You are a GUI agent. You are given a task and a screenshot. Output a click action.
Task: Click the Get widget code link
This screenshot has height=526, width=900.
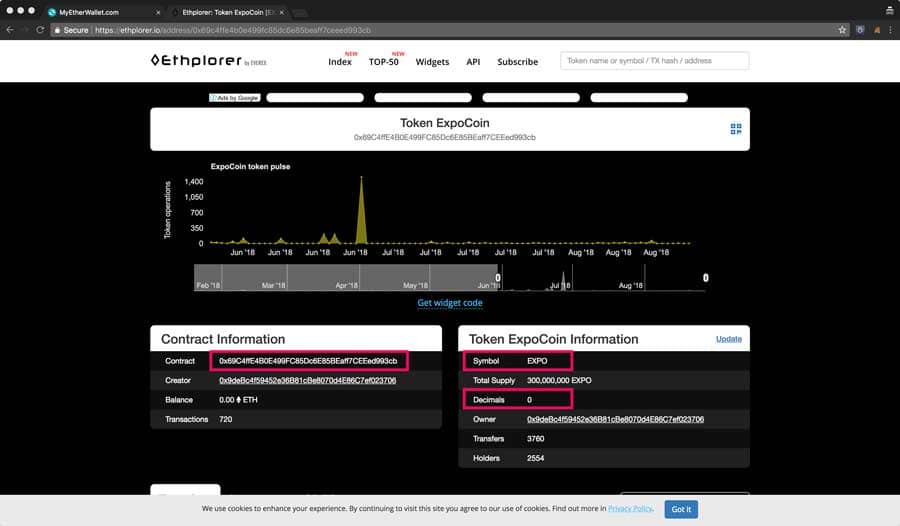click(x=450, y=303)
